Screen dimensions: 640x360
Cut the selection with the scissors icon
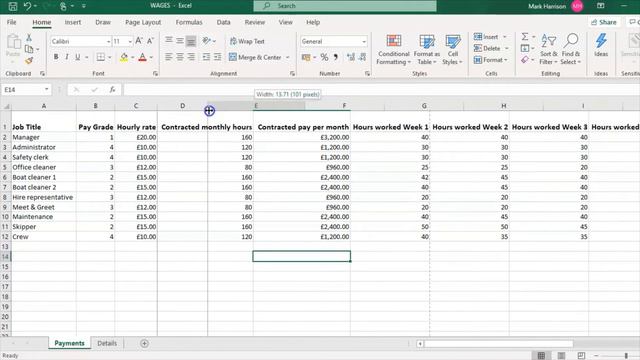tap(29, 38)
